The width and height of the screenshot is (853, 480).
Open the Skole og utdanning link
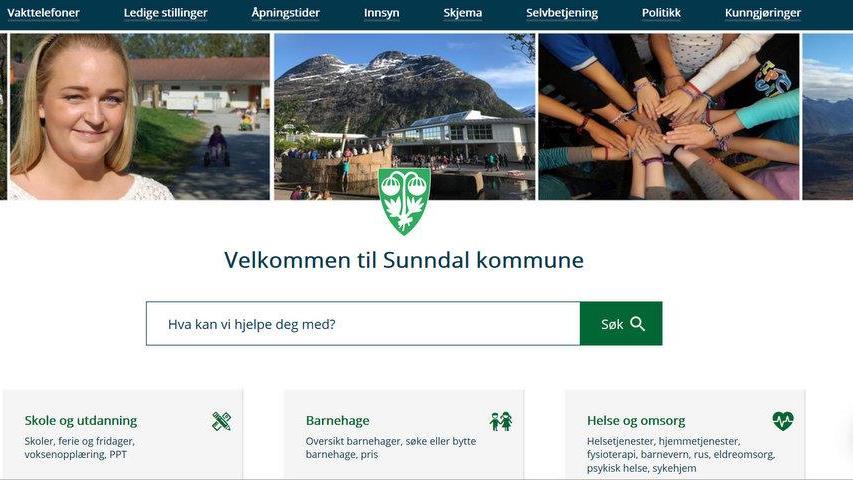pyautogui.click(x=81, y=421)
